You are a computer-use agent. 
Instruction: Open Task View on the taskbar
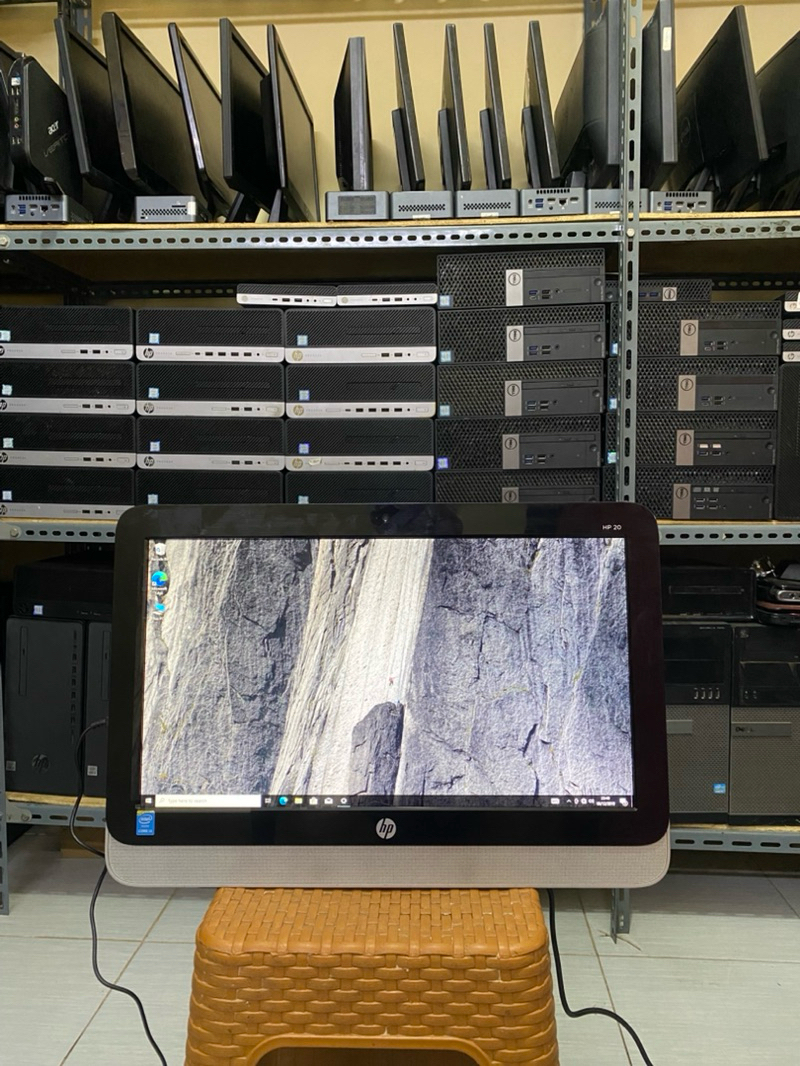click(268, 801)
